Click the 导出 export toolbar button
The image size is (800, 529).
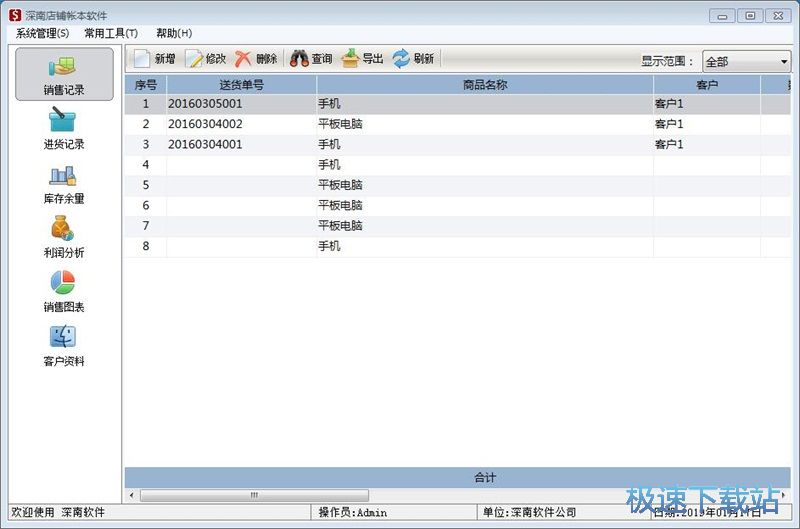click(x=362, y=59)
